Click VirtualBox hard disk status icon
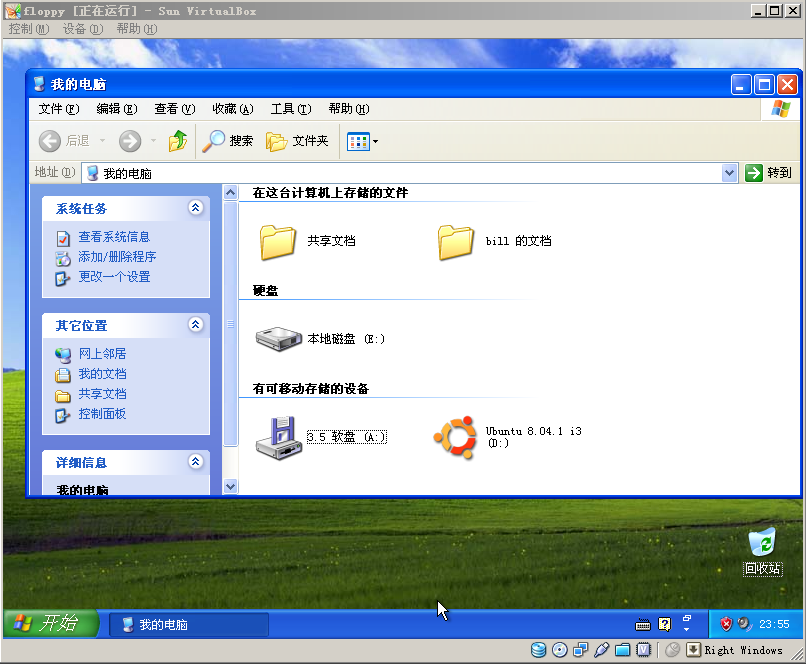Viewport: 806px width, 664px height. tap(539, 650)
